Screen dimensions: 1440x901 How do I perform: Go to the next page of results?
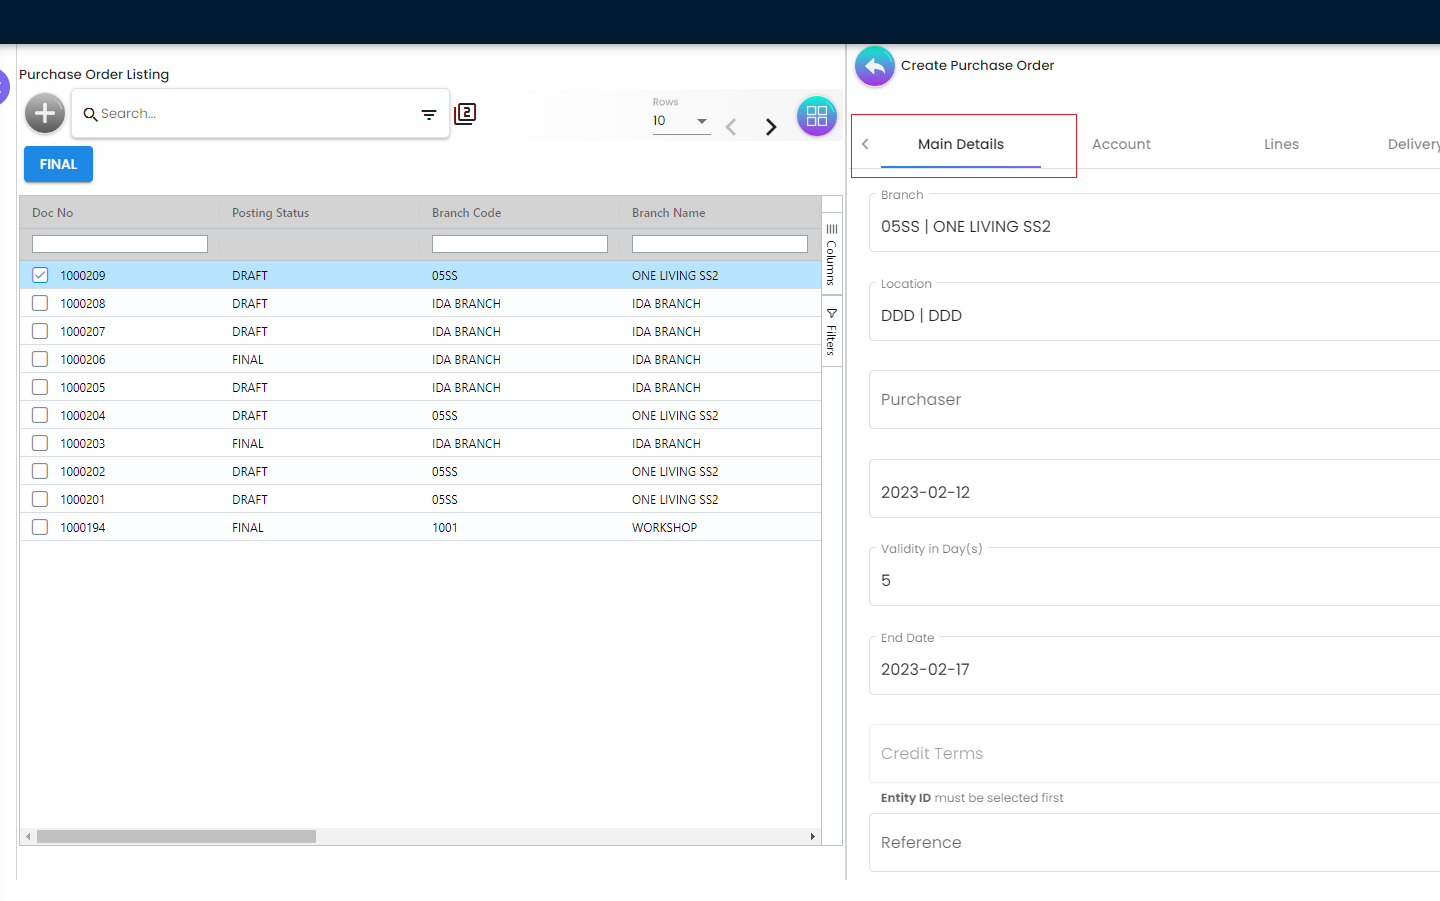coord(771,127)
